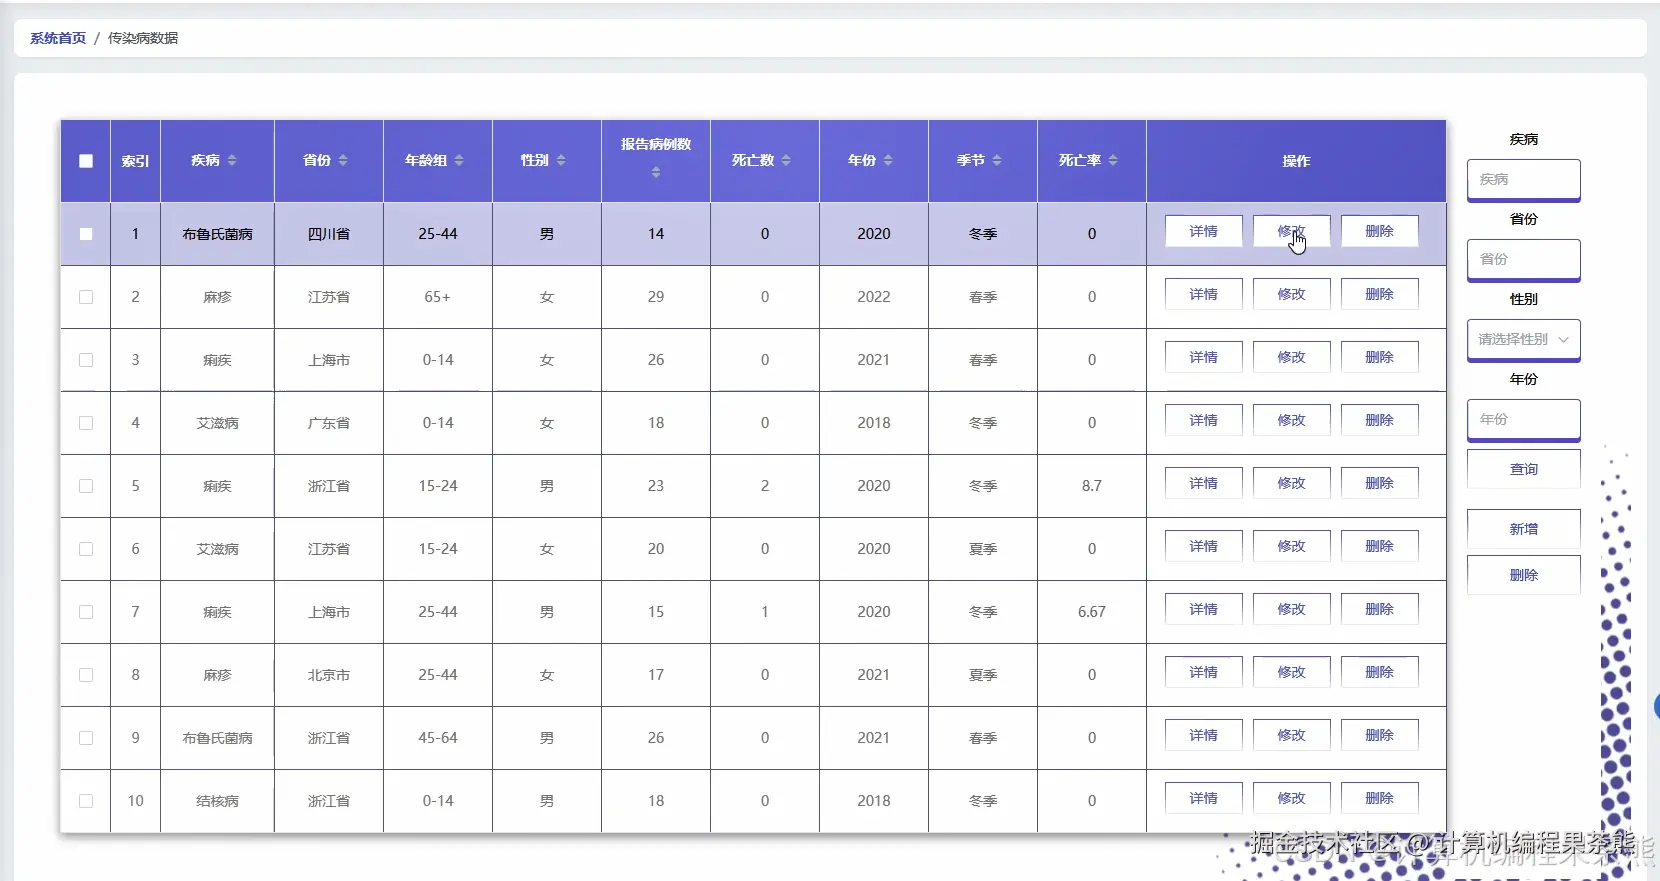
Task: Sort table by 年份 column arrows
Action: (x=888, y=160)
